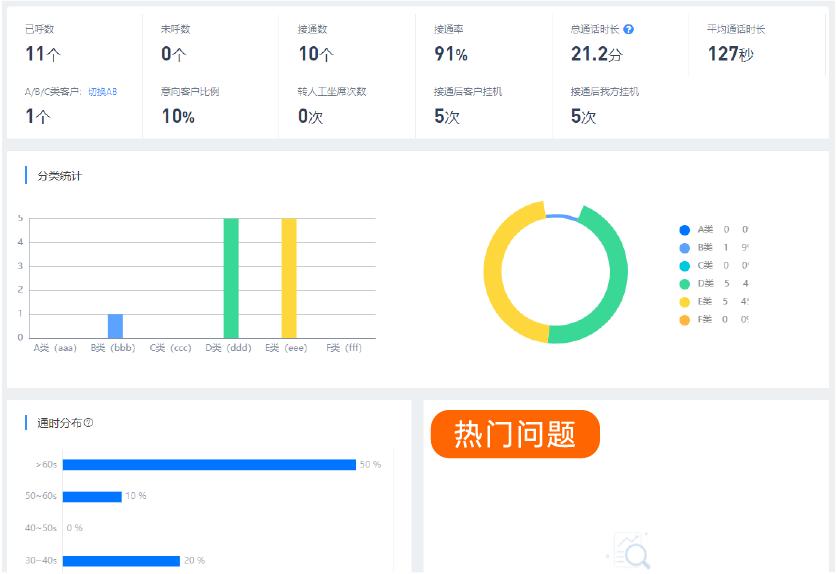
Task: Toggle the D类 legend entry
Action: (714, 284)
